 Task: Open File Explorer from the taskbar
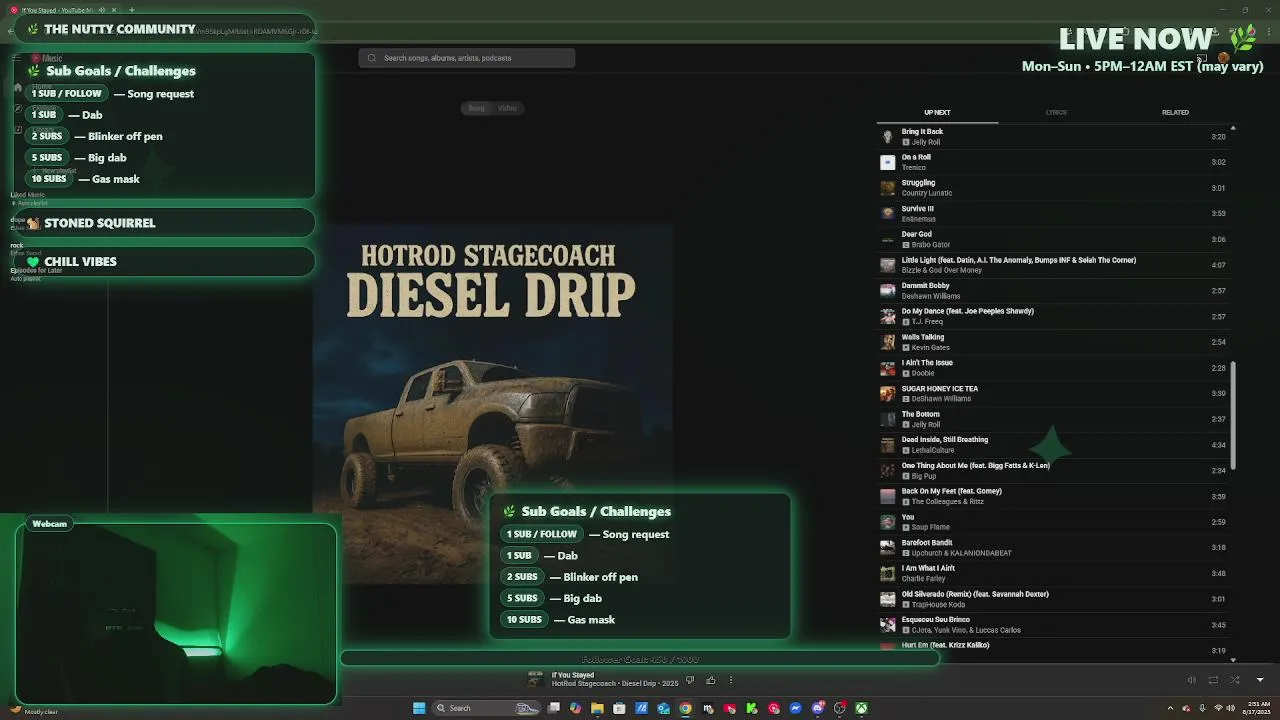coord(597,708)
